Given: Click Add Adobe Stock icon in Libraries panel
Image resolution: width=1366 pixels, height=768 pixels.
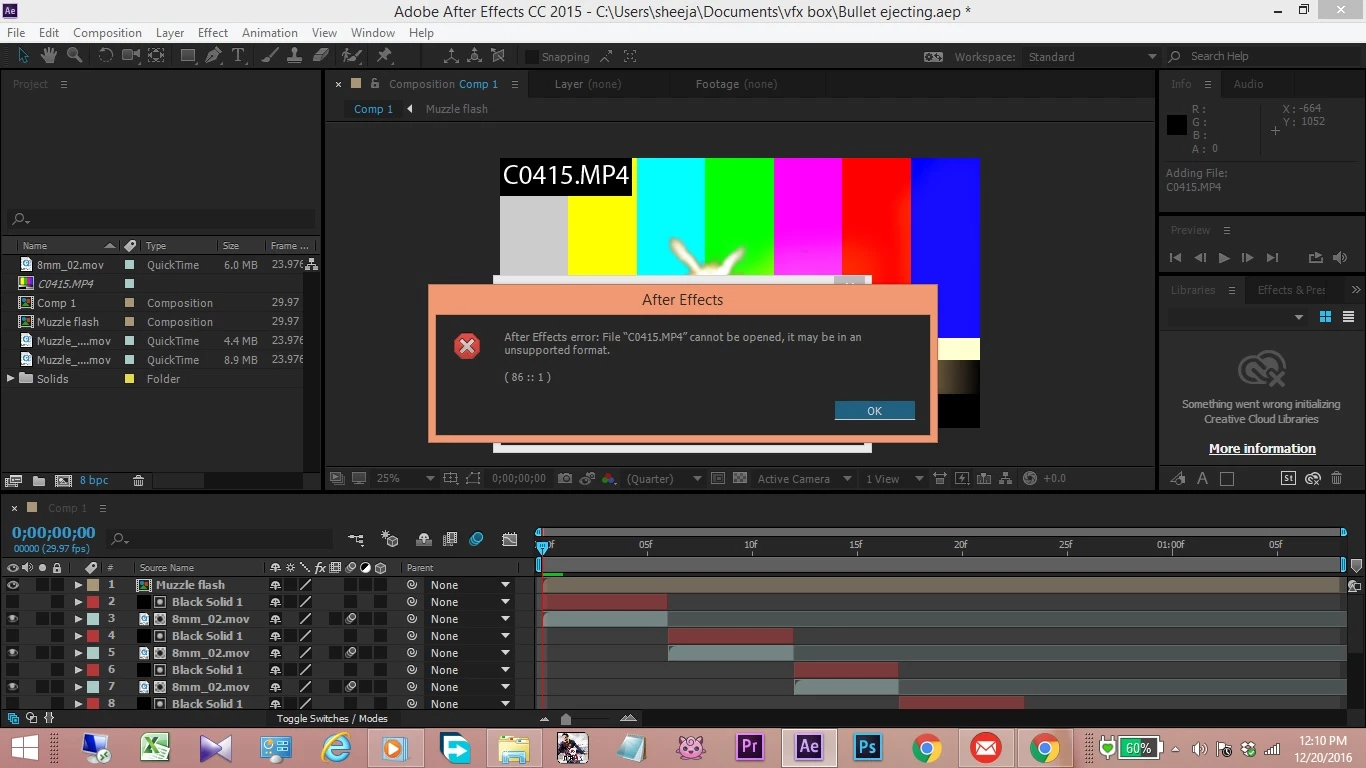Looking at the screenshot, I should (1289, 479).
